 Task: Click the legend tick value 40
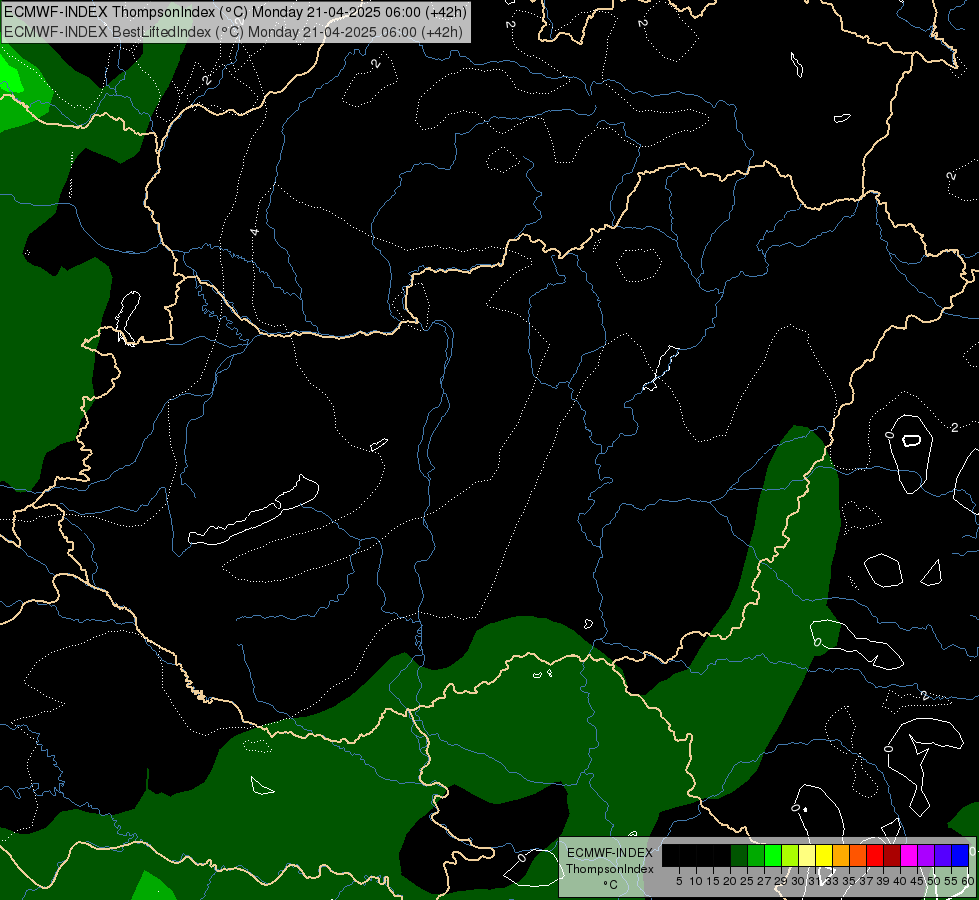tap(899, 881)
